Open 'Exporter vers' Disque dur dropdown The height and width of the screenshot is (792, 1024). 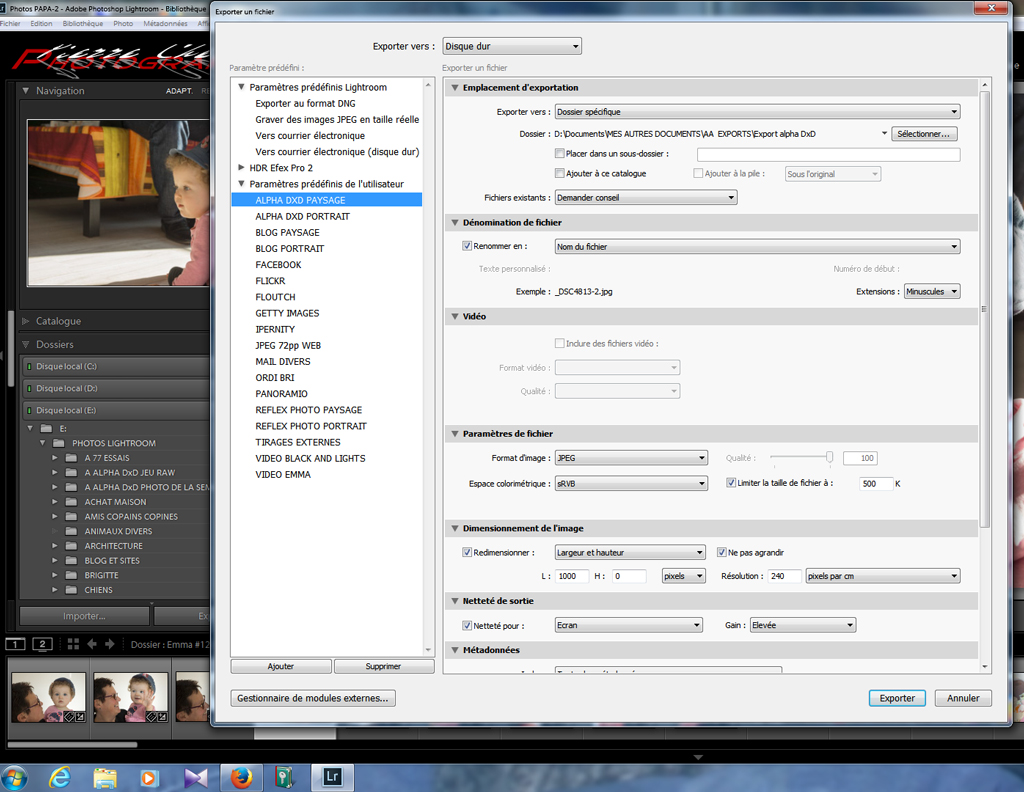[x=512, y=46]
